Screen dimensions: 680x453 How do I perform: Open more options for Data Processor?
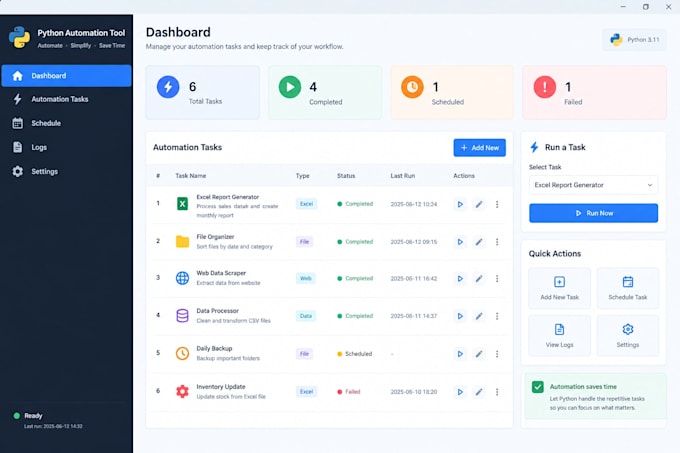[x=497, y=316]
